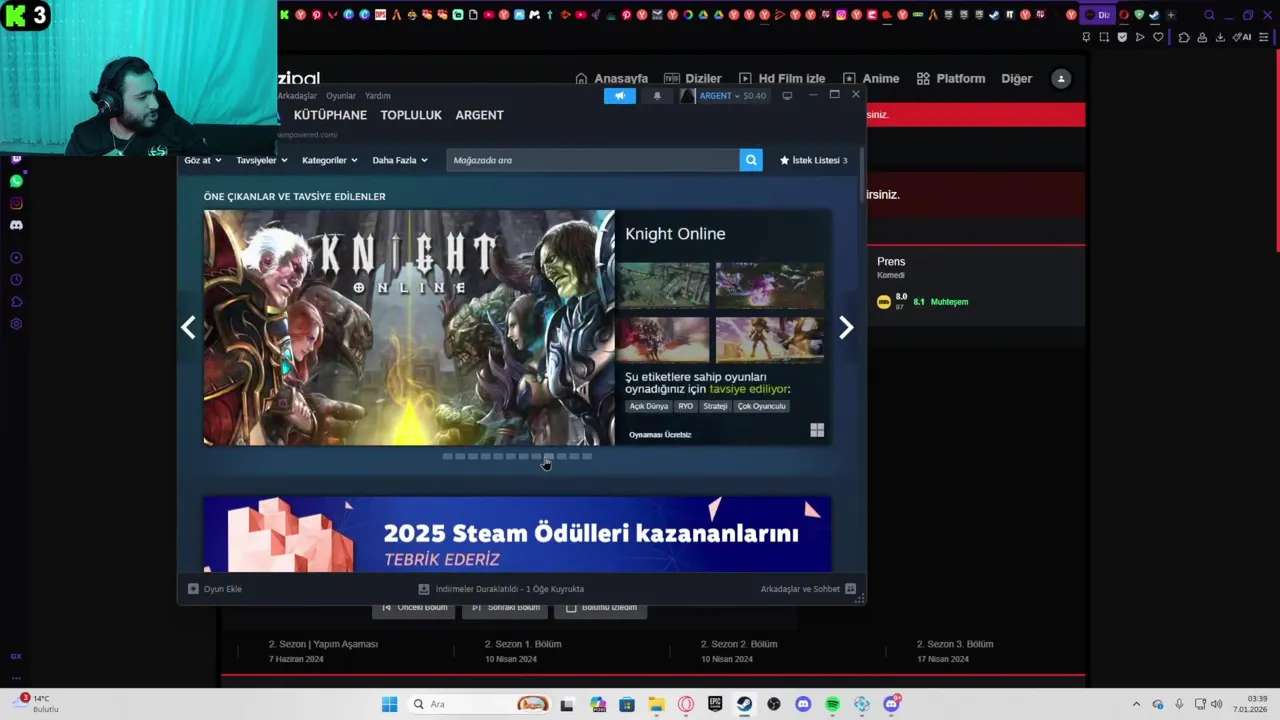This screenshot has width=1280, height=720.
Task: Open the KÜTÜPHANE tab in Steam
Action: click(x=330, y=115)
